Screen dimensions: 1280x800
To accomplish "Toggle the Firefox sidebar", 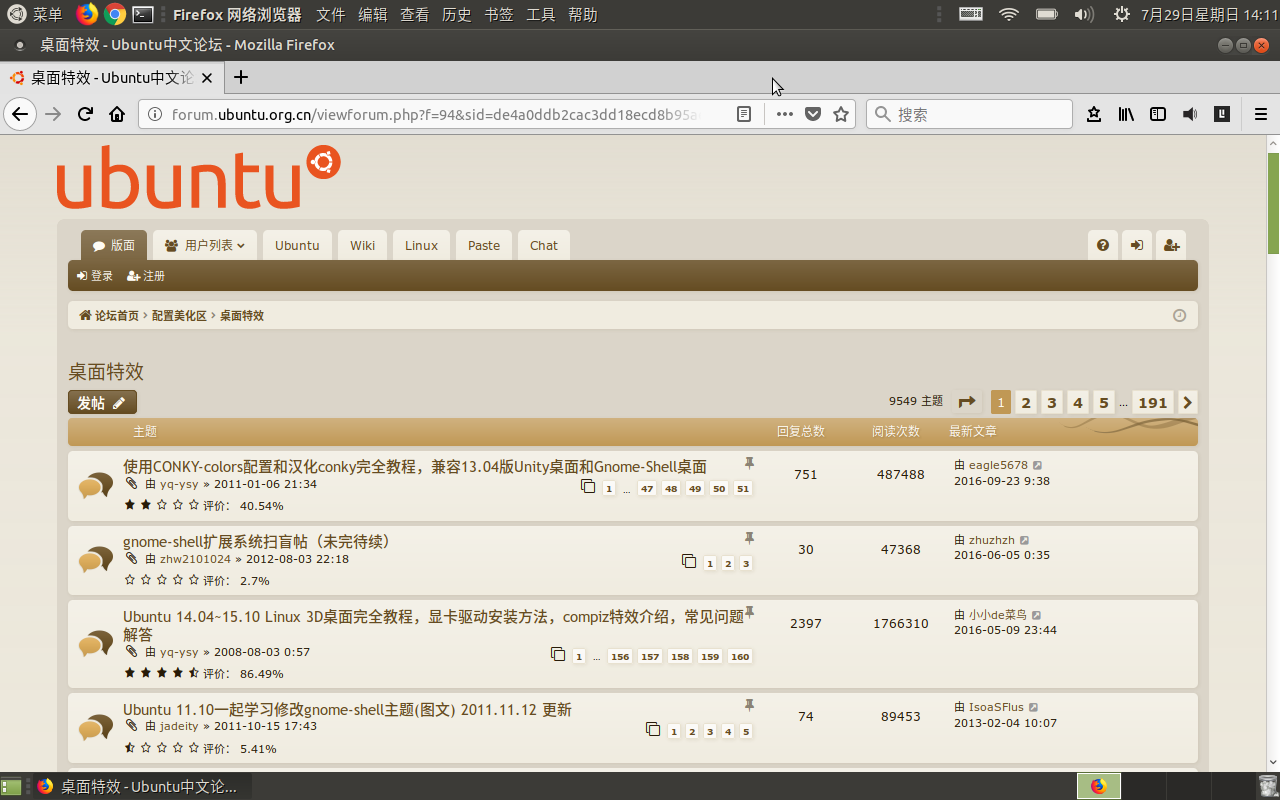I will point(1158,114).
